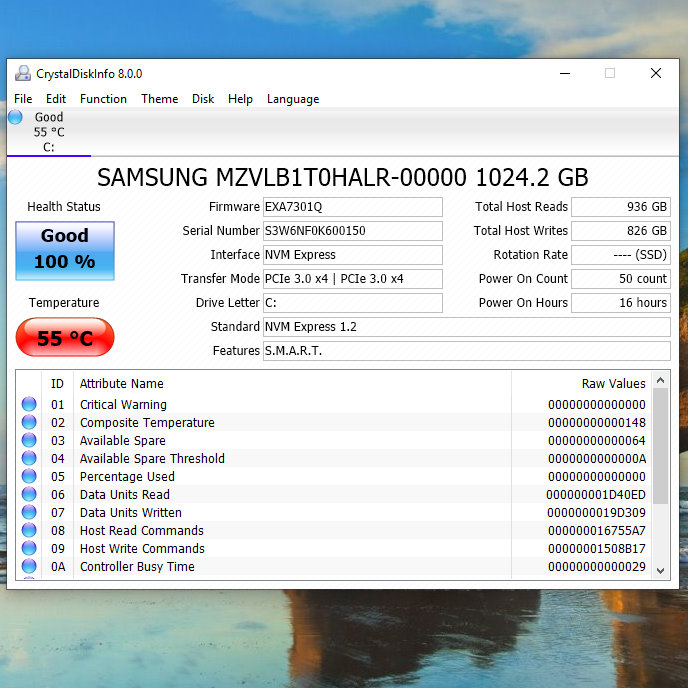Click the Total Host Writes value 826 GB
Screen dimensions: 688x688
coord(621,231)
